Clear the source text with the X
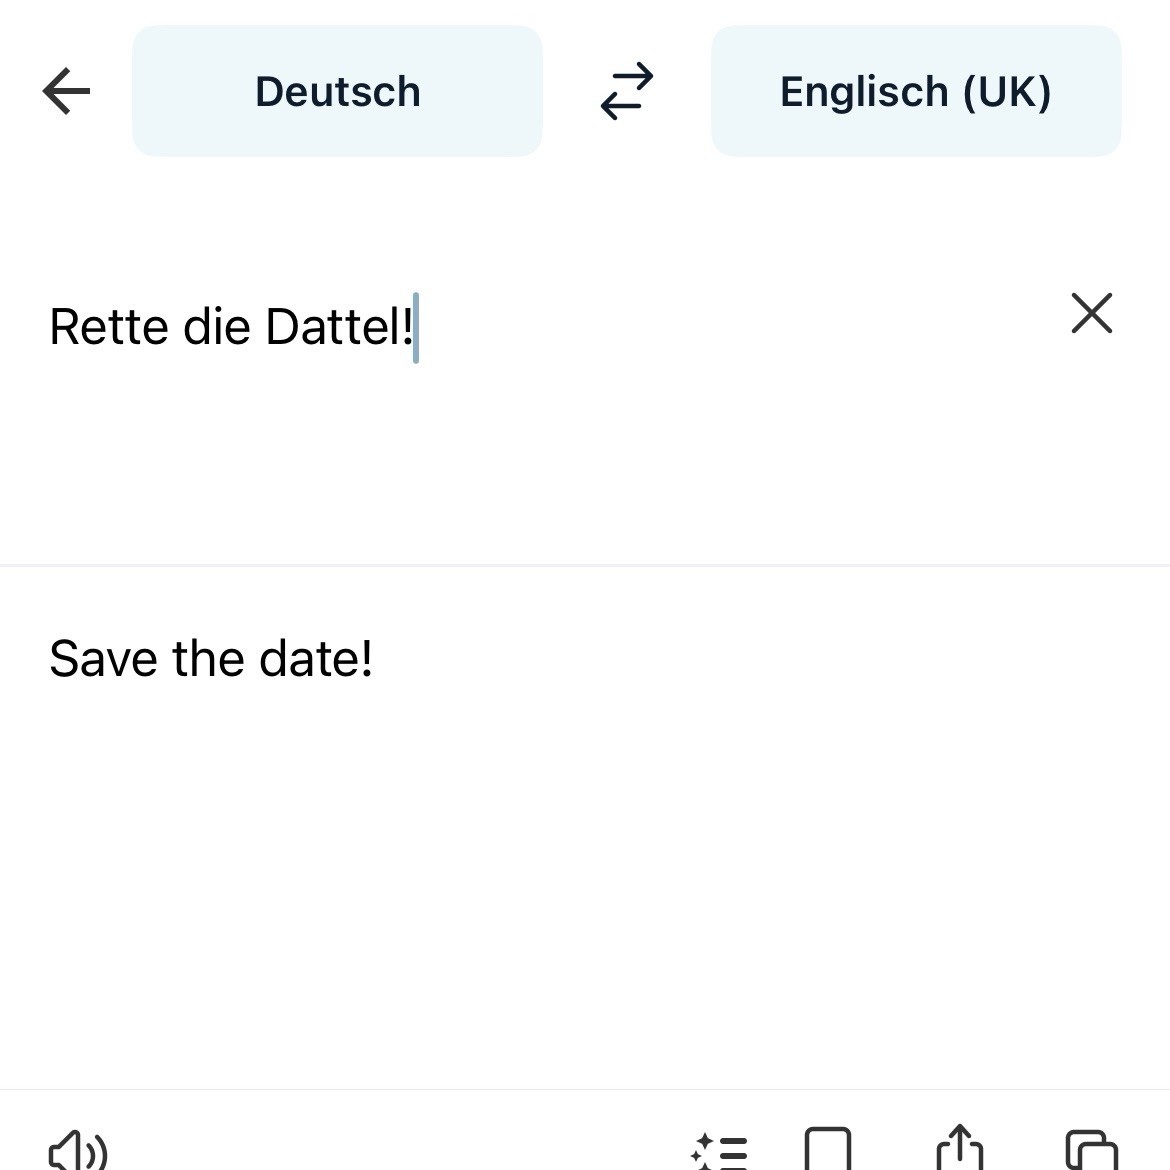 (x=1091, y=313)
